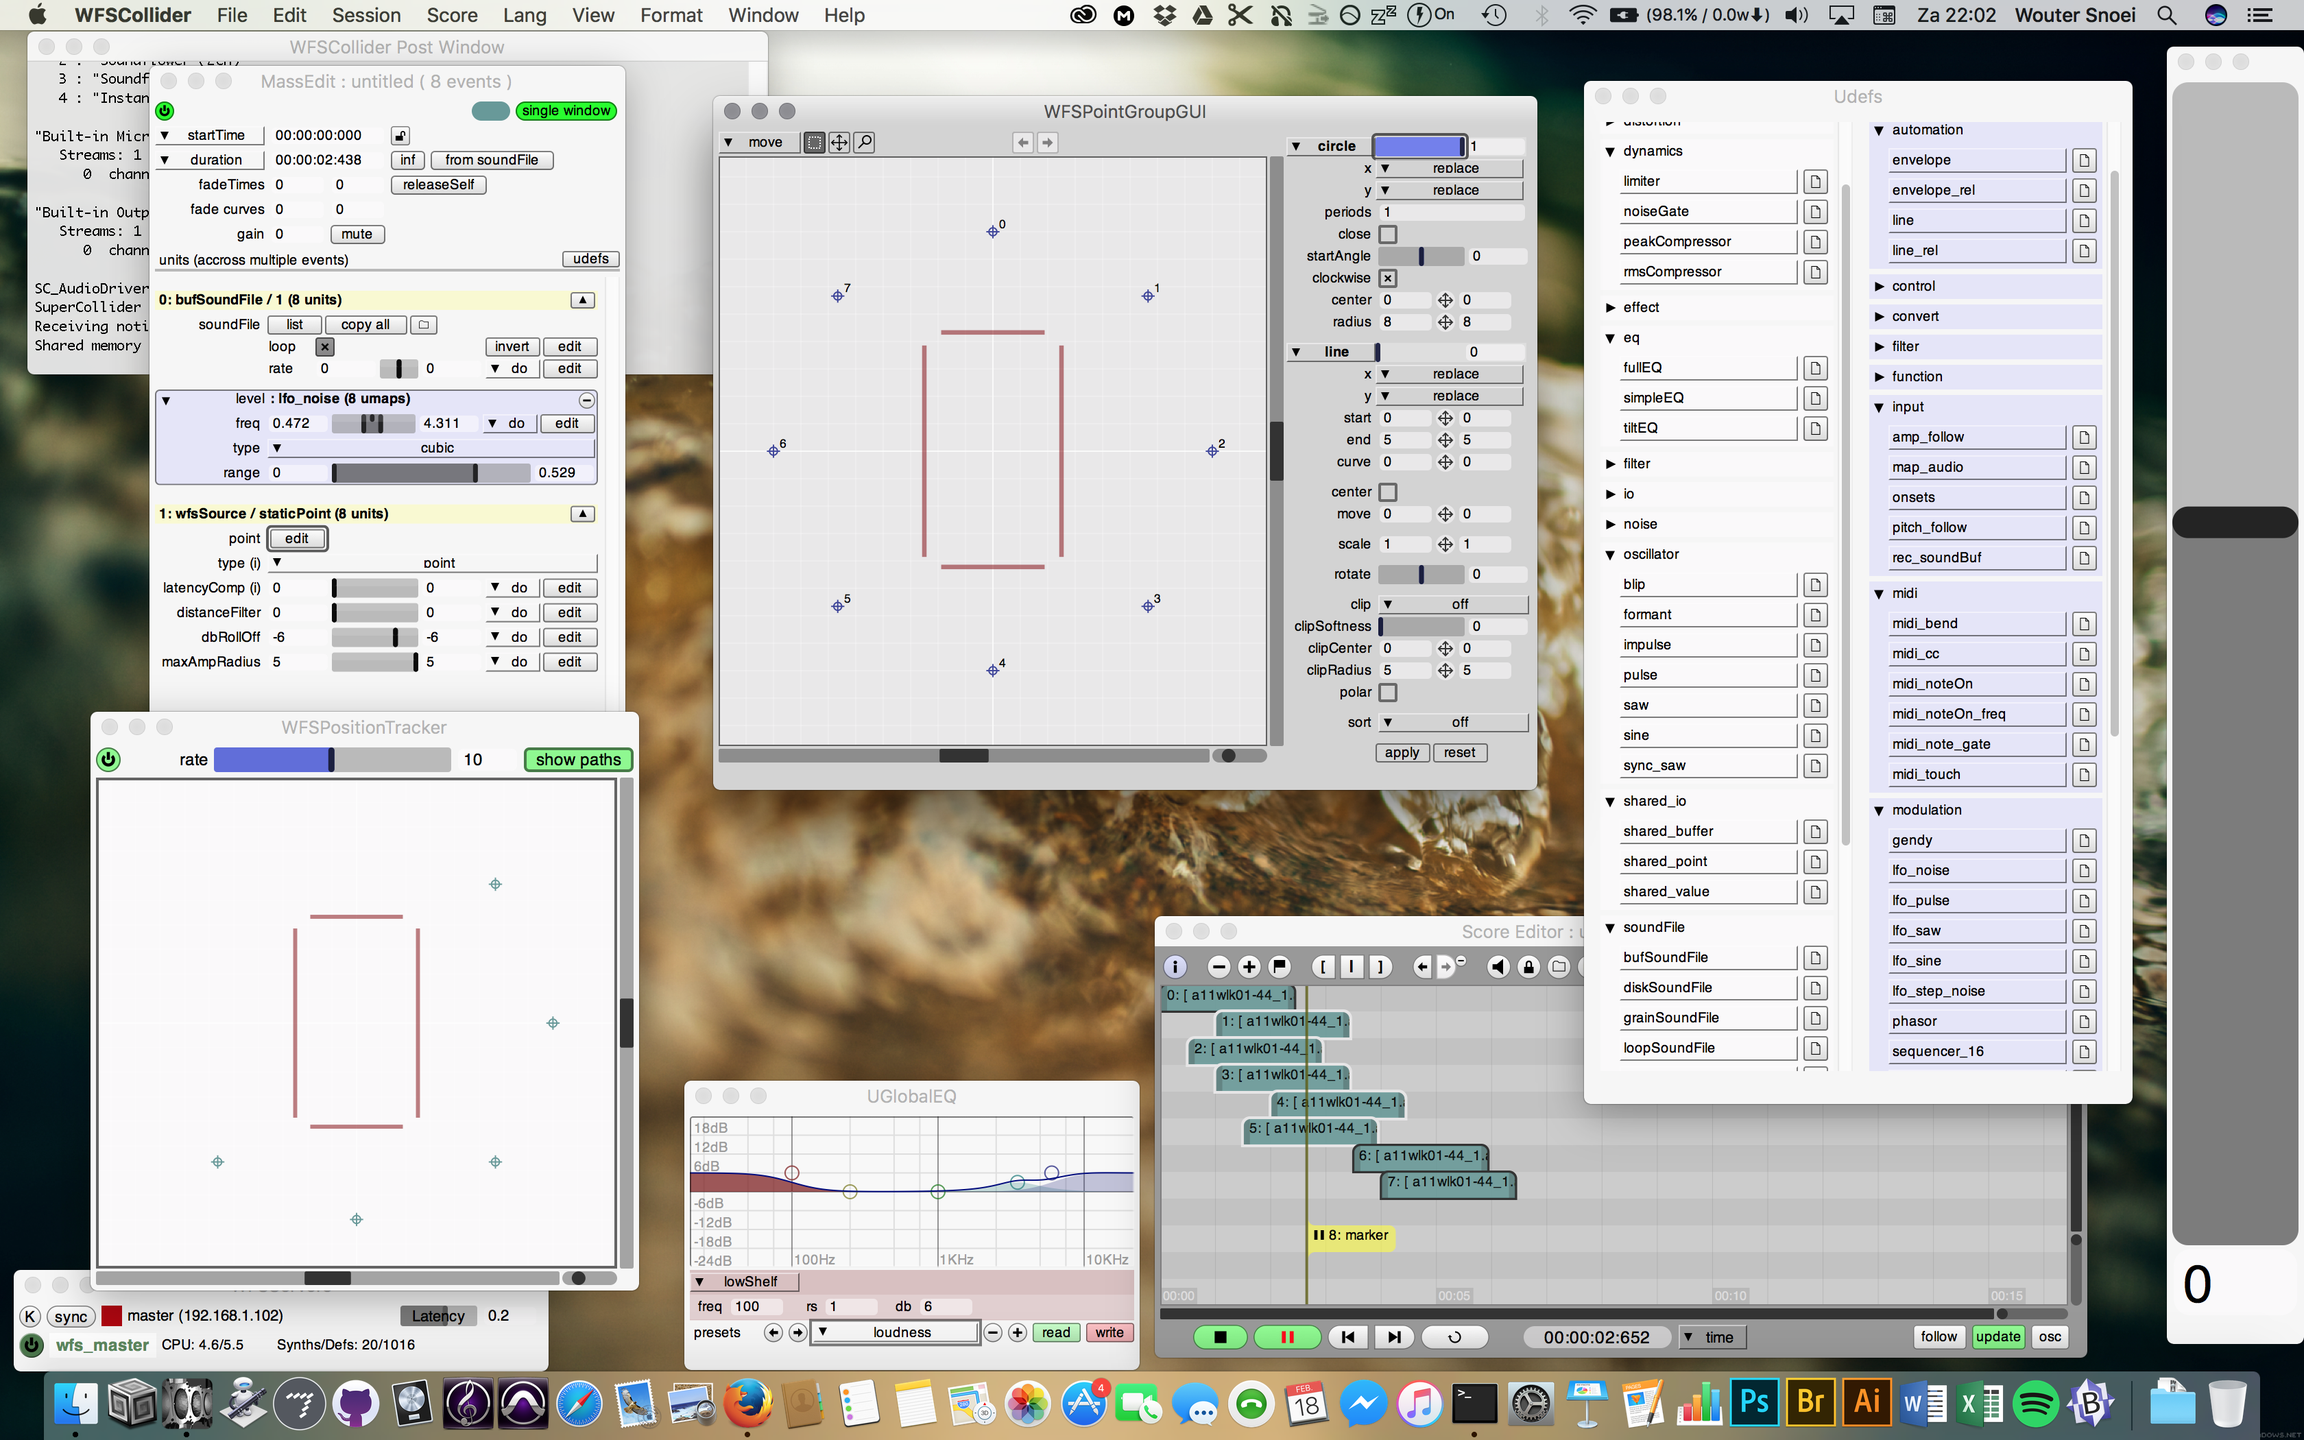Open the file icon next to lfo_noise
The width and height of the screenshot is (2304, 1440).
pos(2084,871)
